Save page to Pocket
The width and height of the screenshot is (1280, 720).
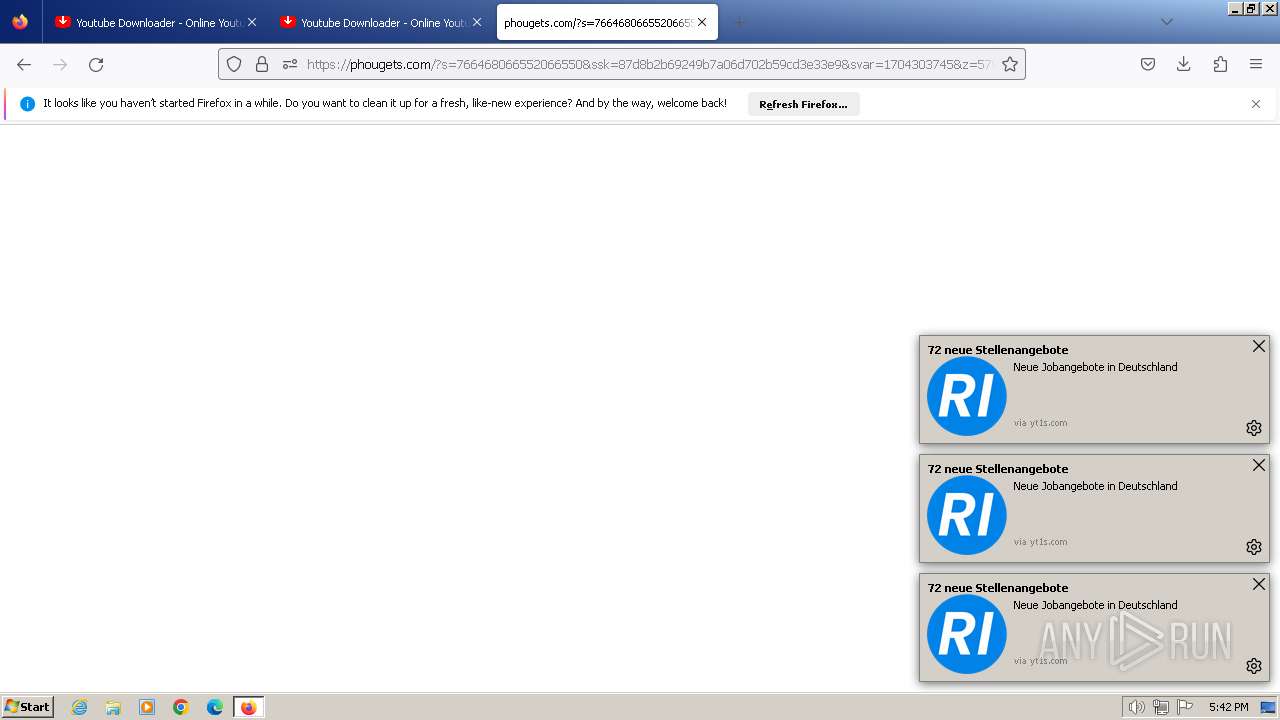pos(1148,64)
